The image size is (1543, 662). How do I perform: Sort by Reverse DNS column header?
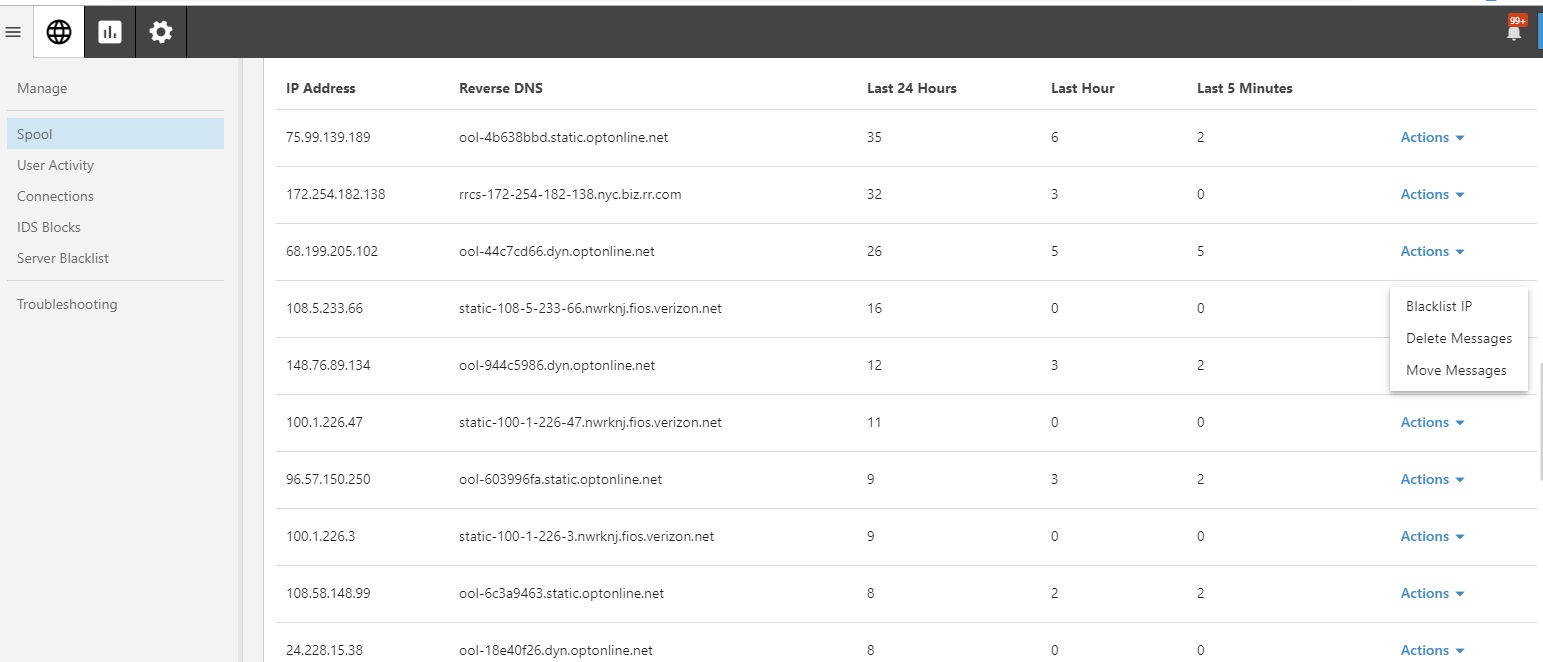pos(500,89)
